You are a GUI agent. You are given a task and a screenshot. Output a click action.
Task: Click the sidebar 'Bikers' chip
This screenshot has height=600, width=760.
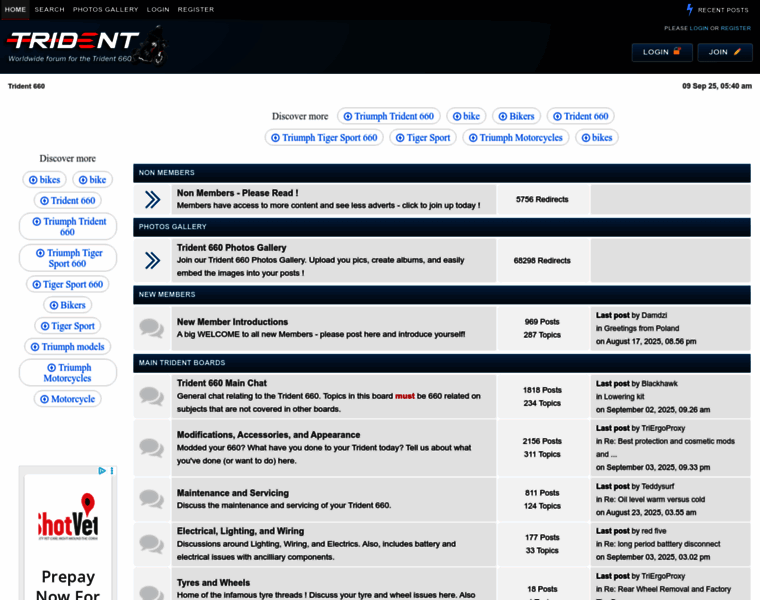point(67,305)
